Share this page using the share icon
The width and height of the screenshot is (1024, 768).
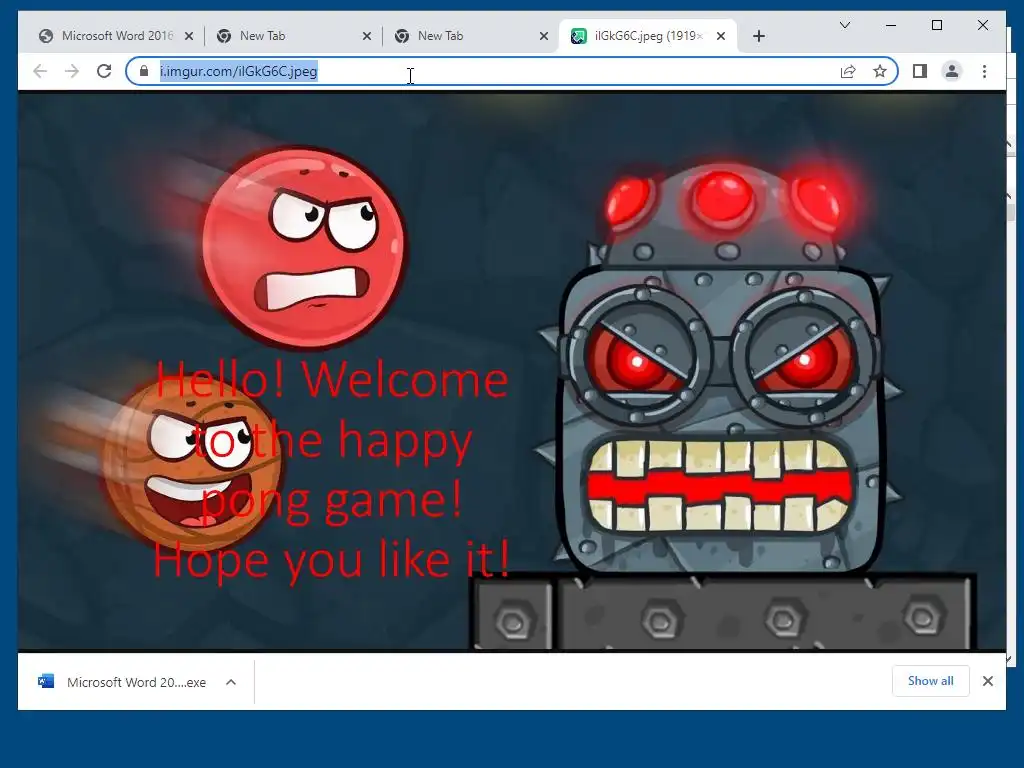(848, 71)
